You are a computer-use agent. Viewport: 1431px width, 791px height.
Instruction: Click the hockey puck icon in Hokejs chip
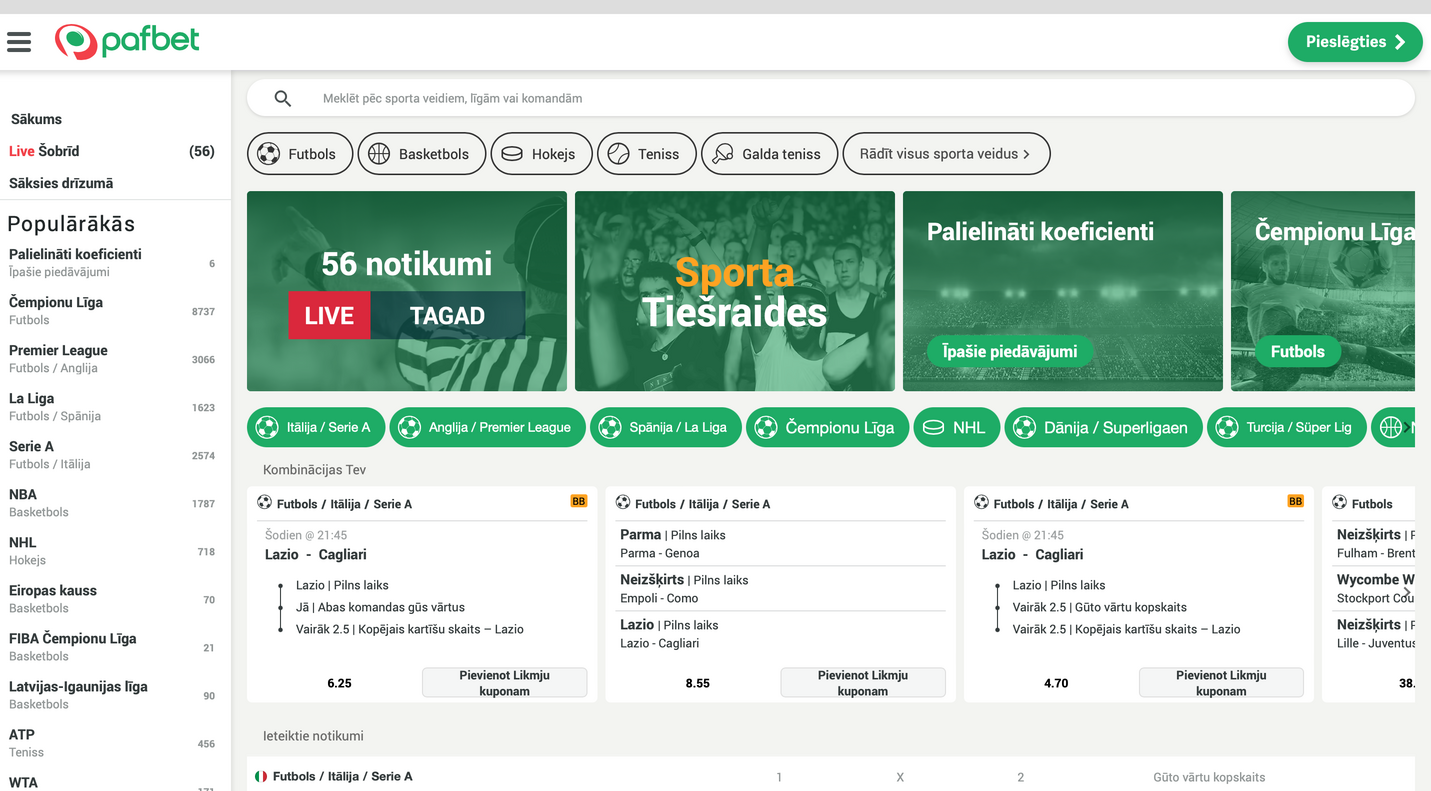coord(512,154)
